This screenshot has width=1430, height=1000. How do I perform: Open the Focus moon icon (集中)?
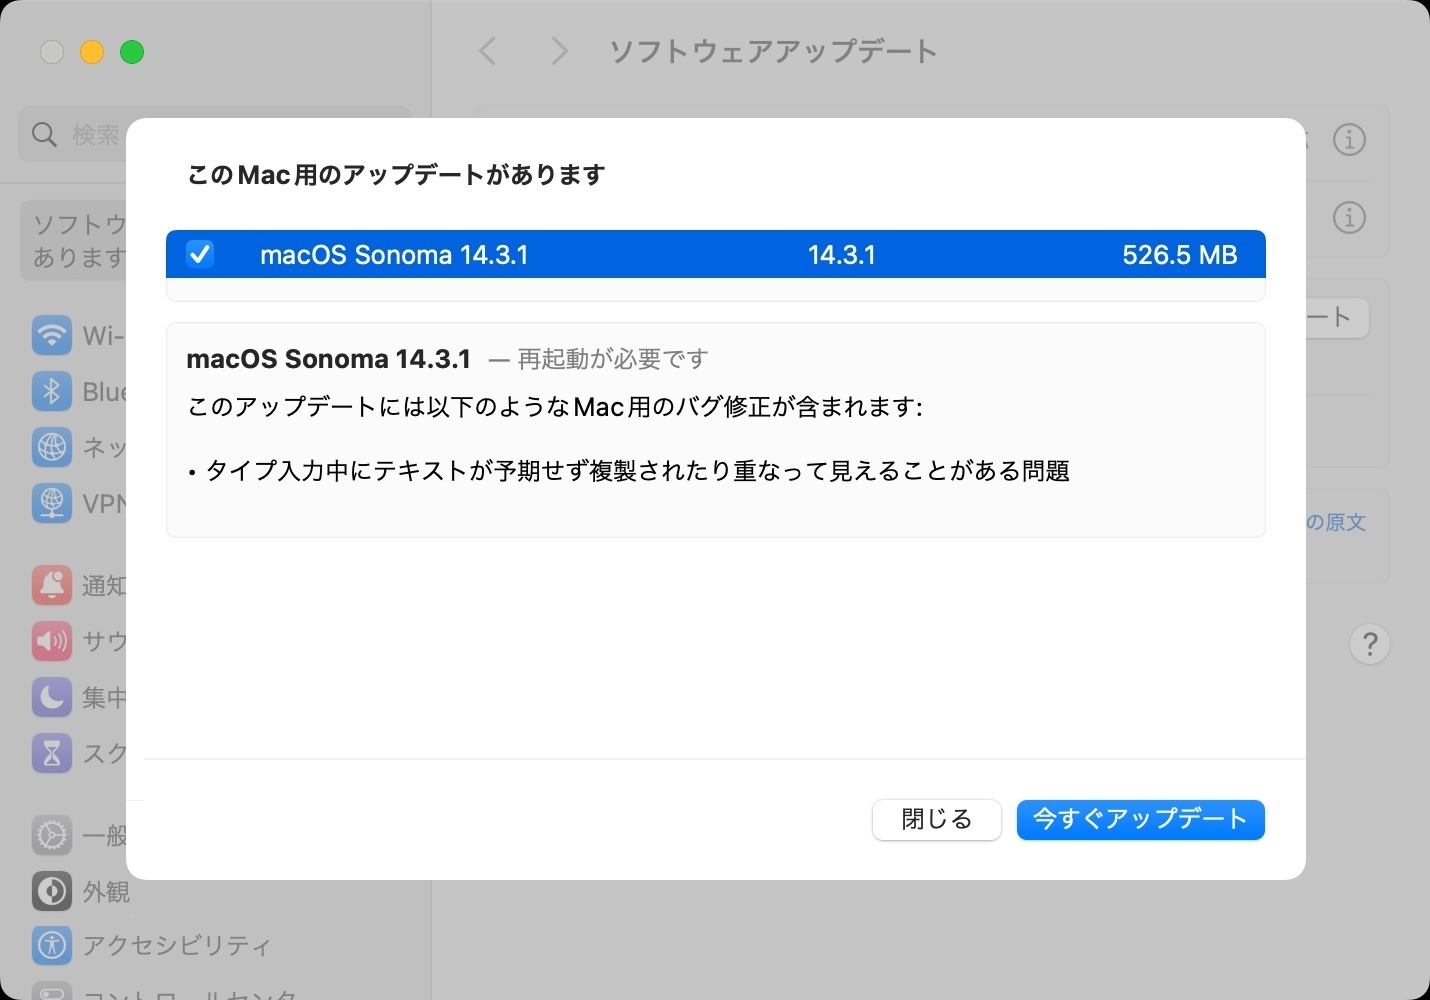click(52, 697)
